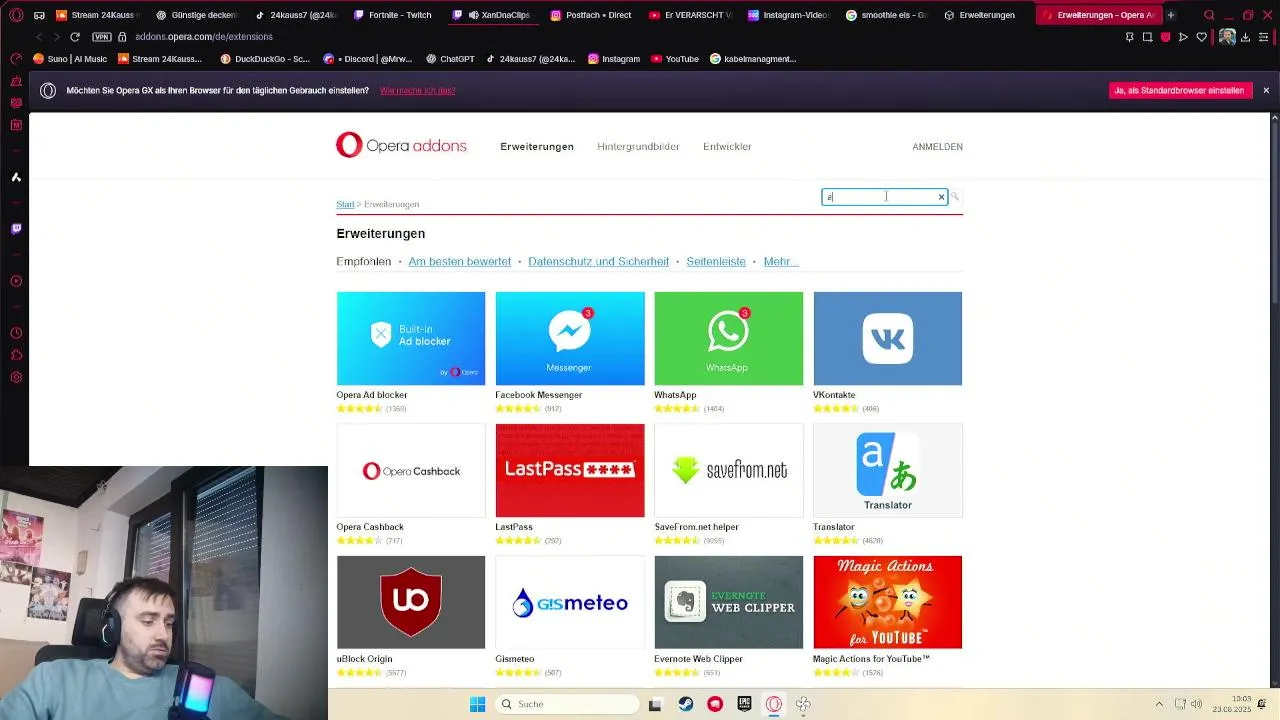Open a new tab with plus button

click(1171, 15)
